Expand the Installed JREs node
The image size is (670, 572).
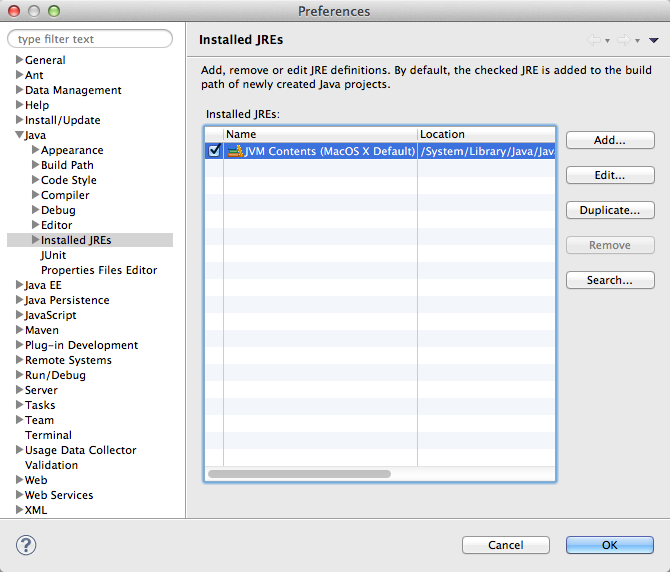click(35, 240)
